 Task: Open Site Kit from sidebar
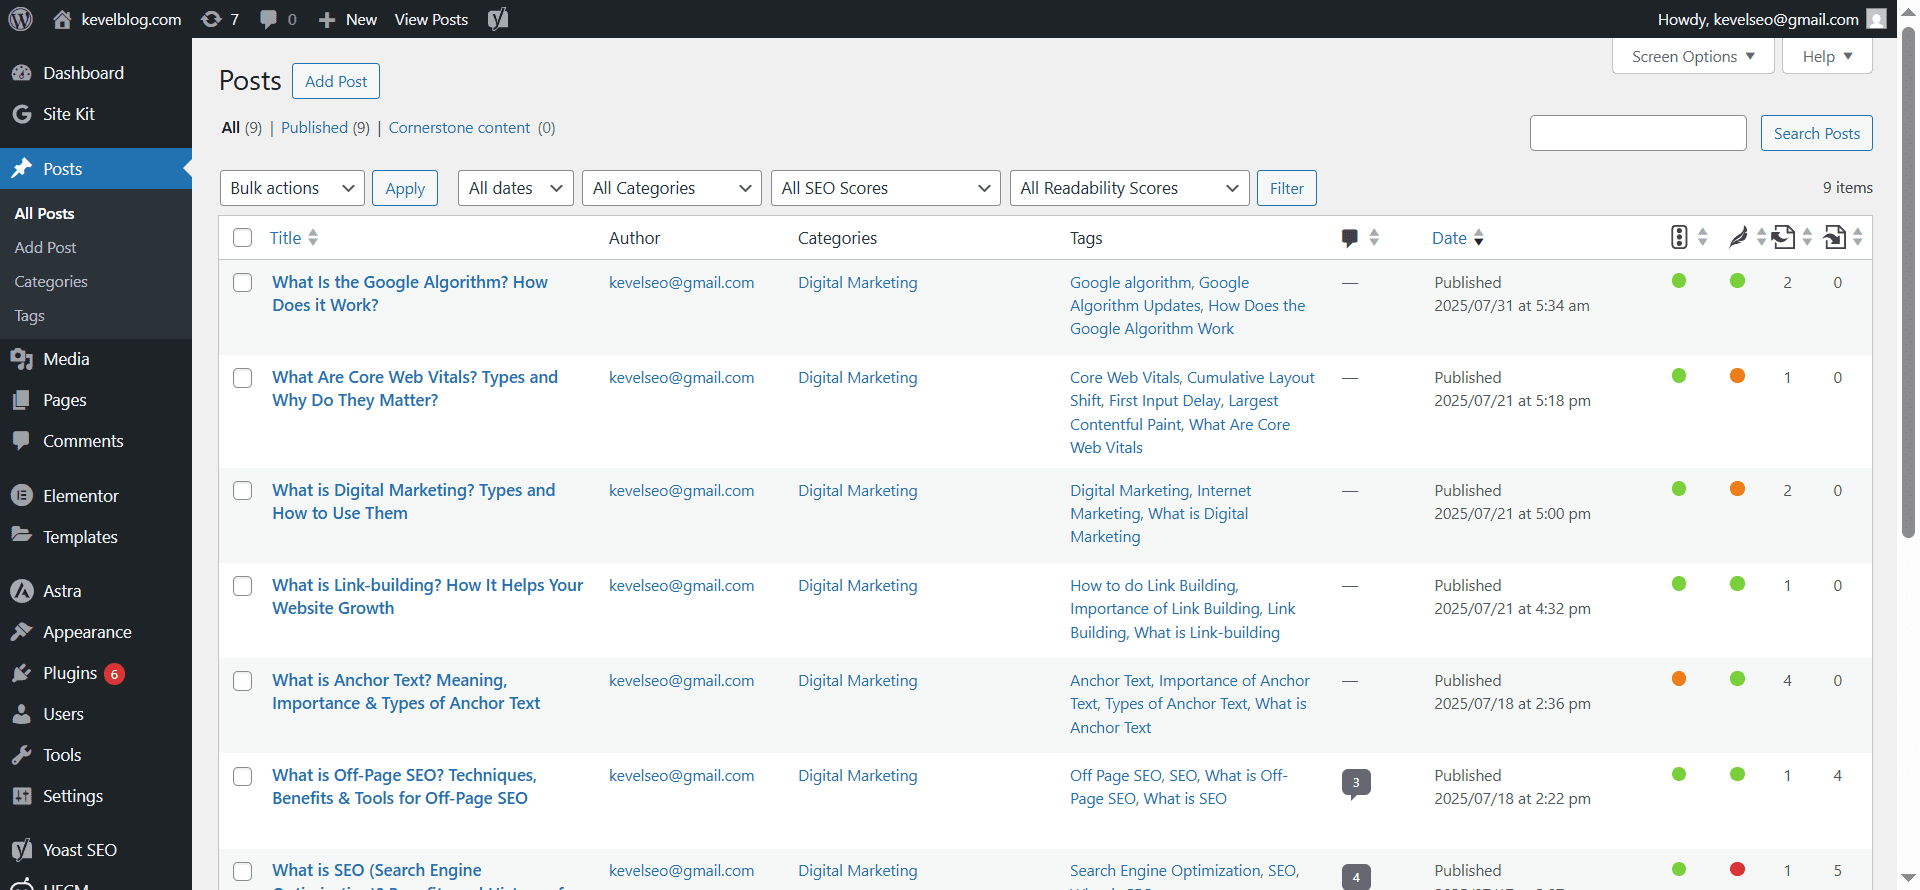point(68,114)
